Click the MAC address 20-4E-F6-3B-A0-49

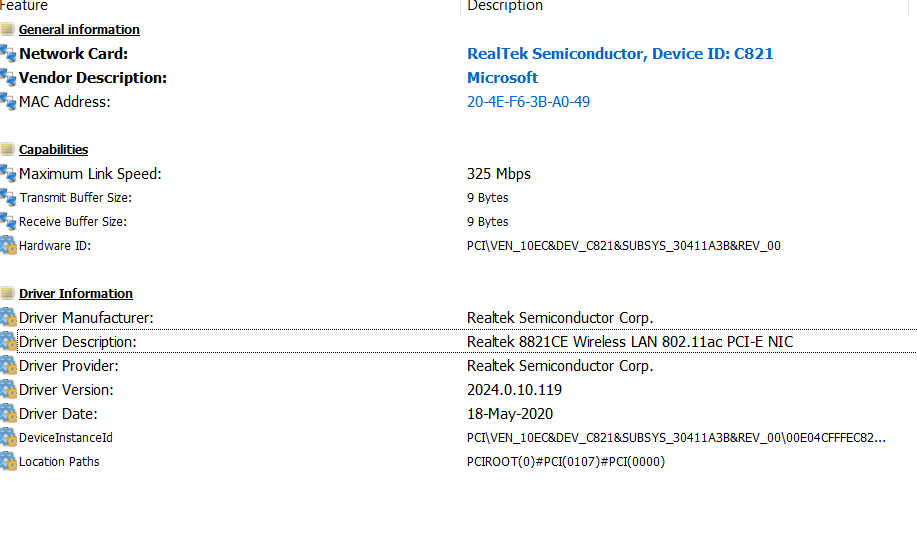coord(528,102)
